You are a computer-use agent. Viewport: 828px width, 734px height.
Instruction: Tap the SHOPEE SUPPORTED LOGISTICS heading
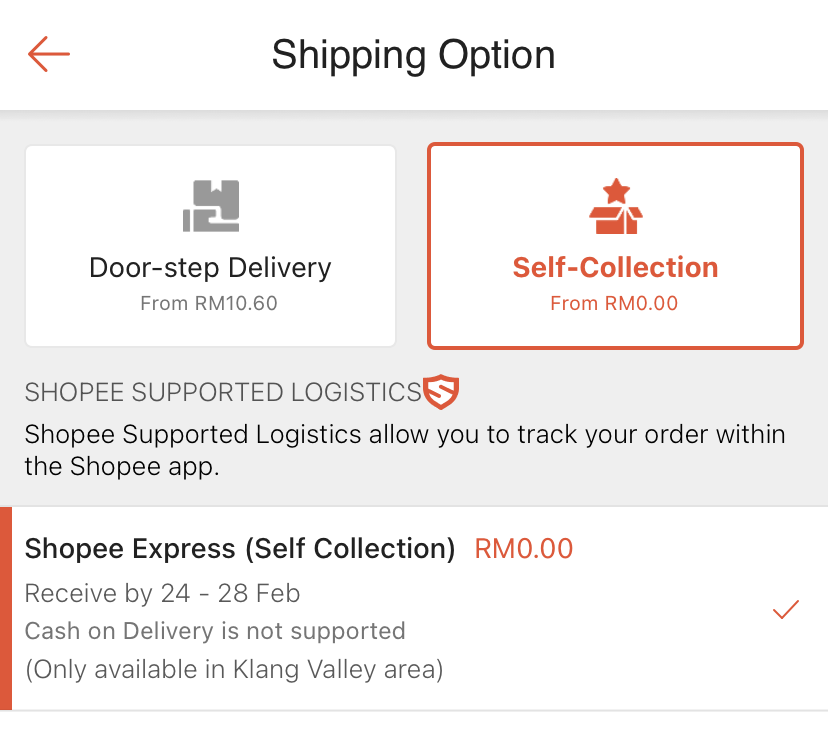[x=223, y=393]
